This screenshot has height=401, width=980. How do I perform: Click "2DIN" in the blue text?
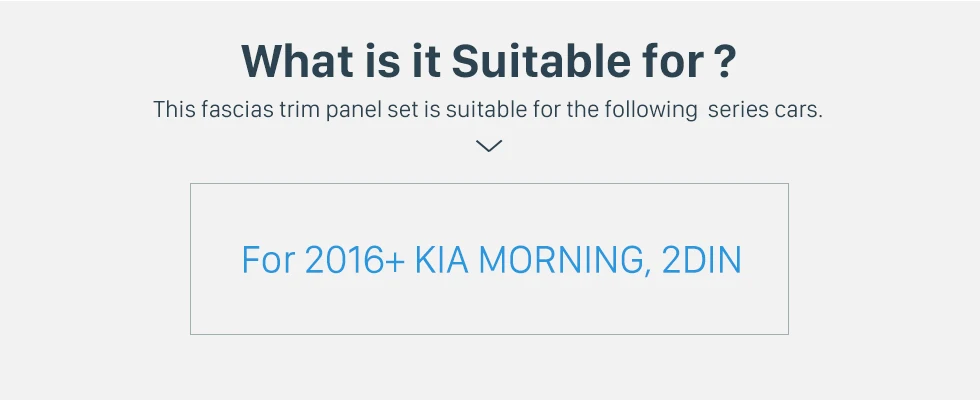(x=702, y=260)
